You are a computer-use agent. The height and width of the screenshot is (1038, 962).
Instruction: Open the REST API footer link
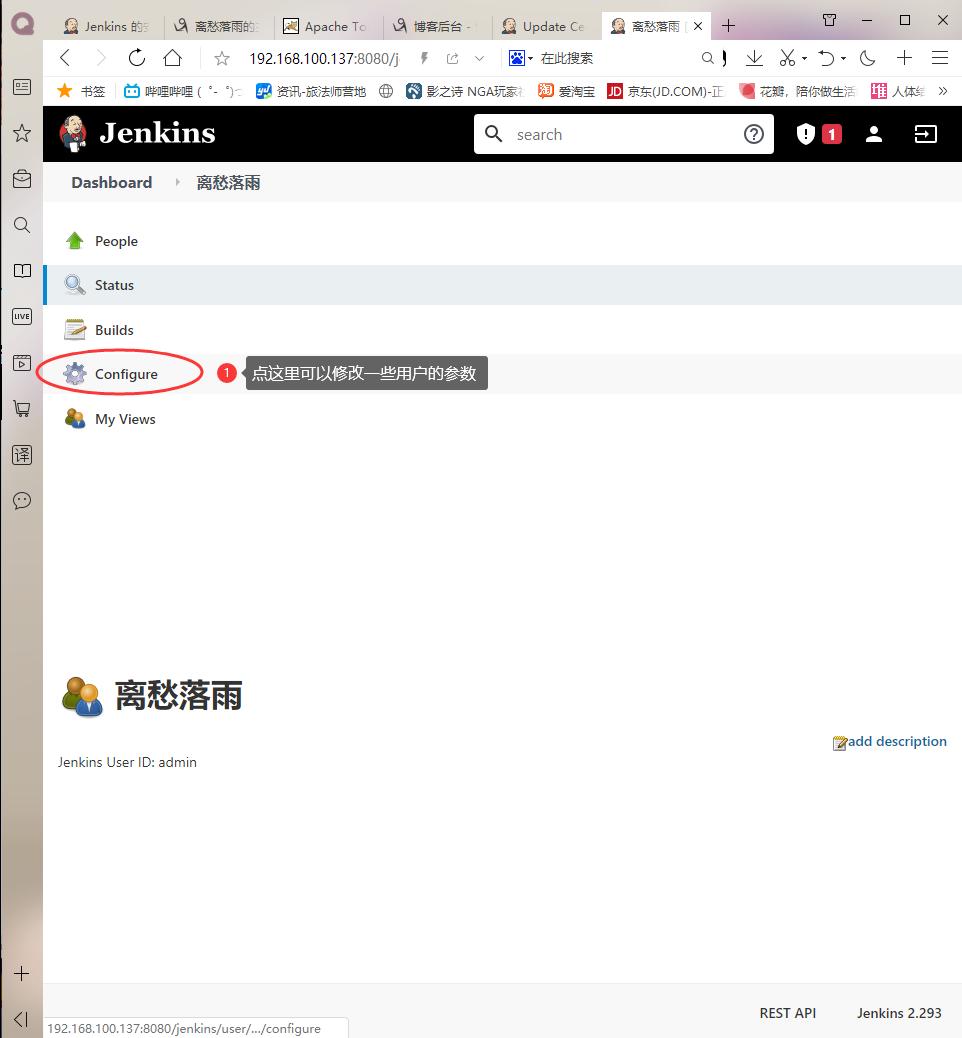click(788, 1013)
